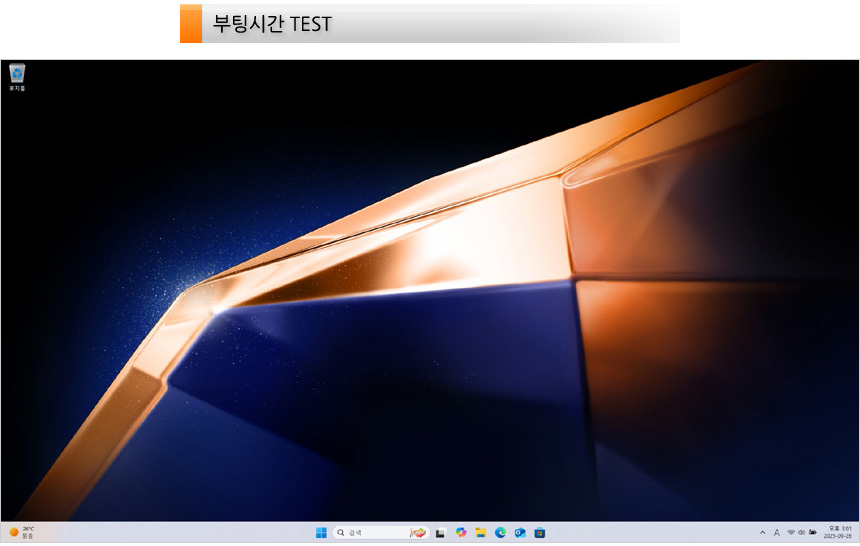Click the speaker volume tray icon
860x546 pixels.
click(801, 532)
